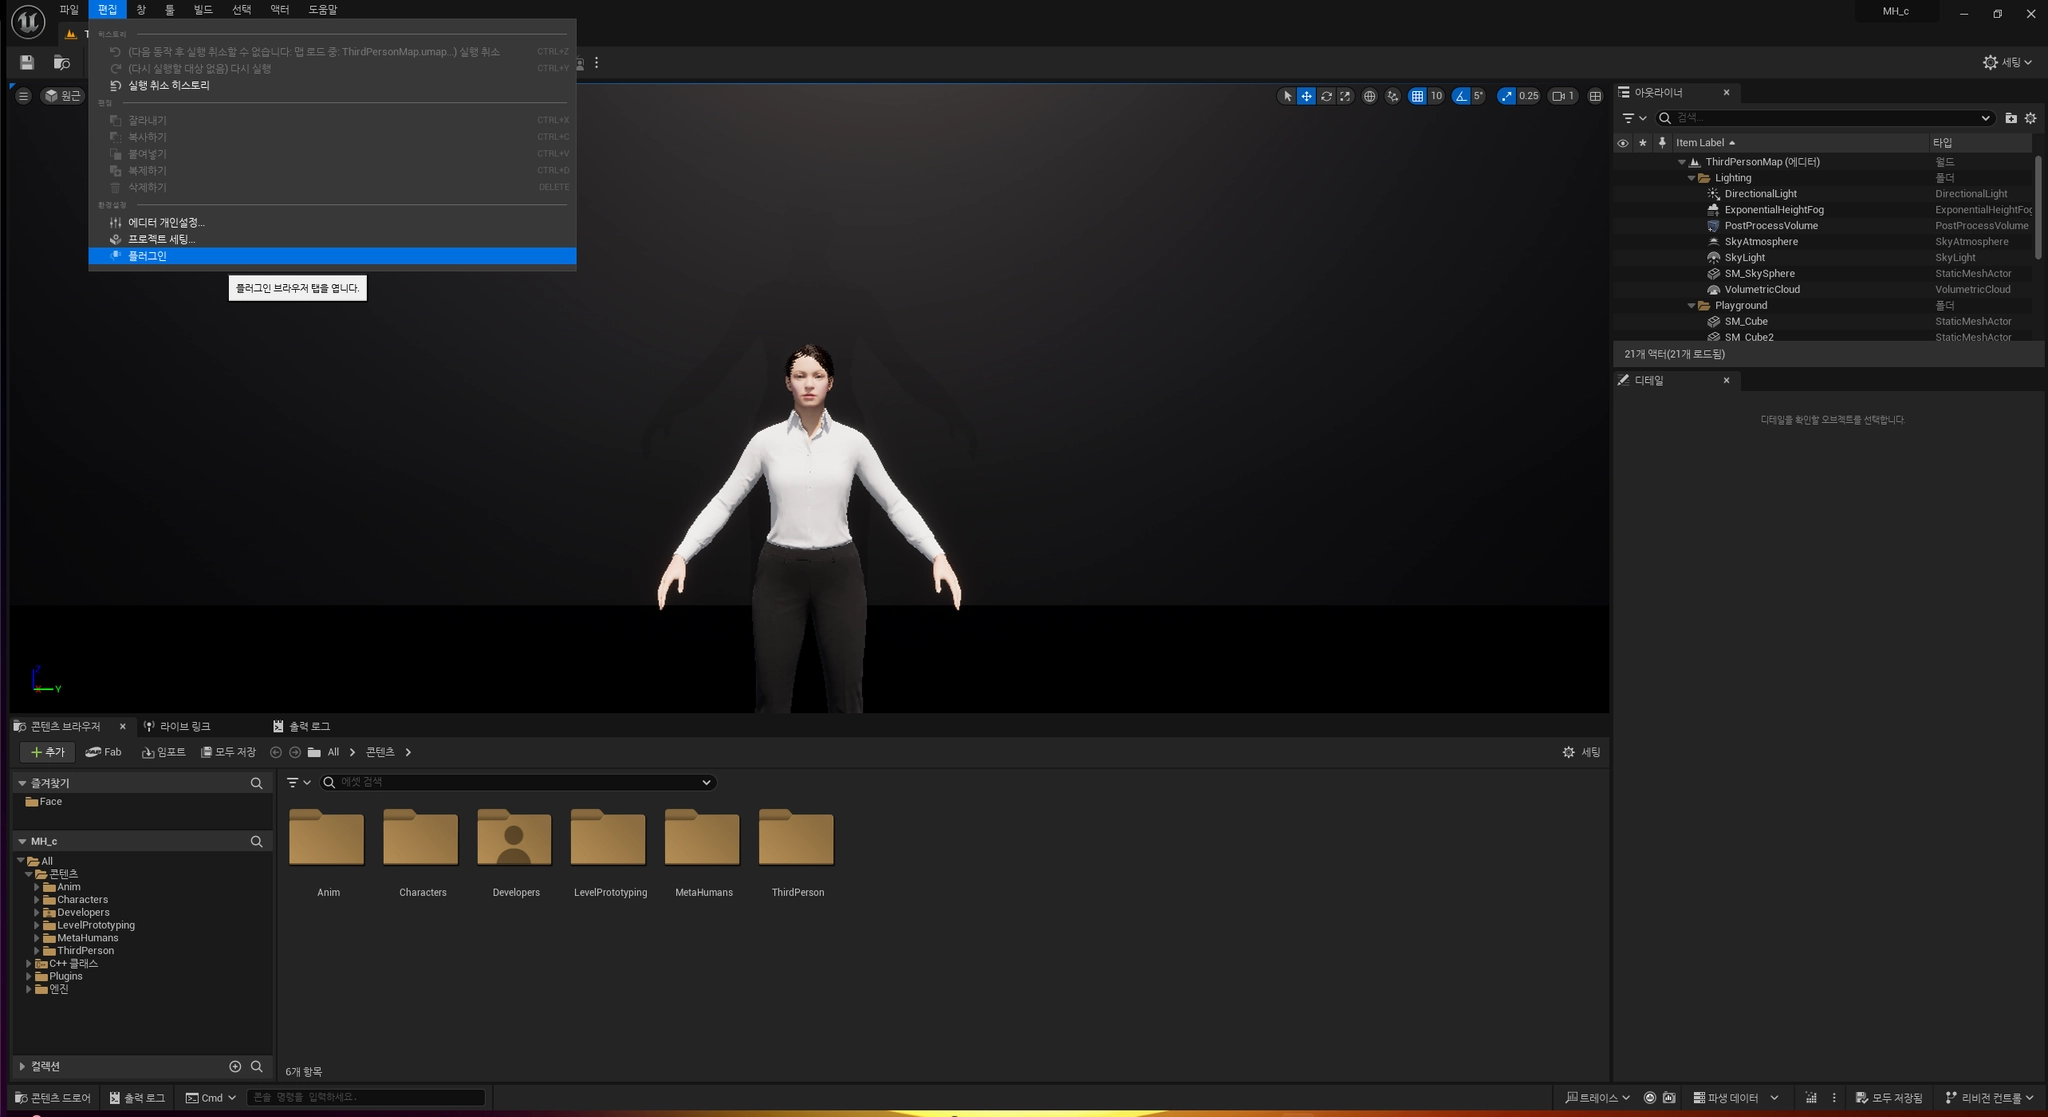Expand the MetaHumans folder in tree

point(37,938)
